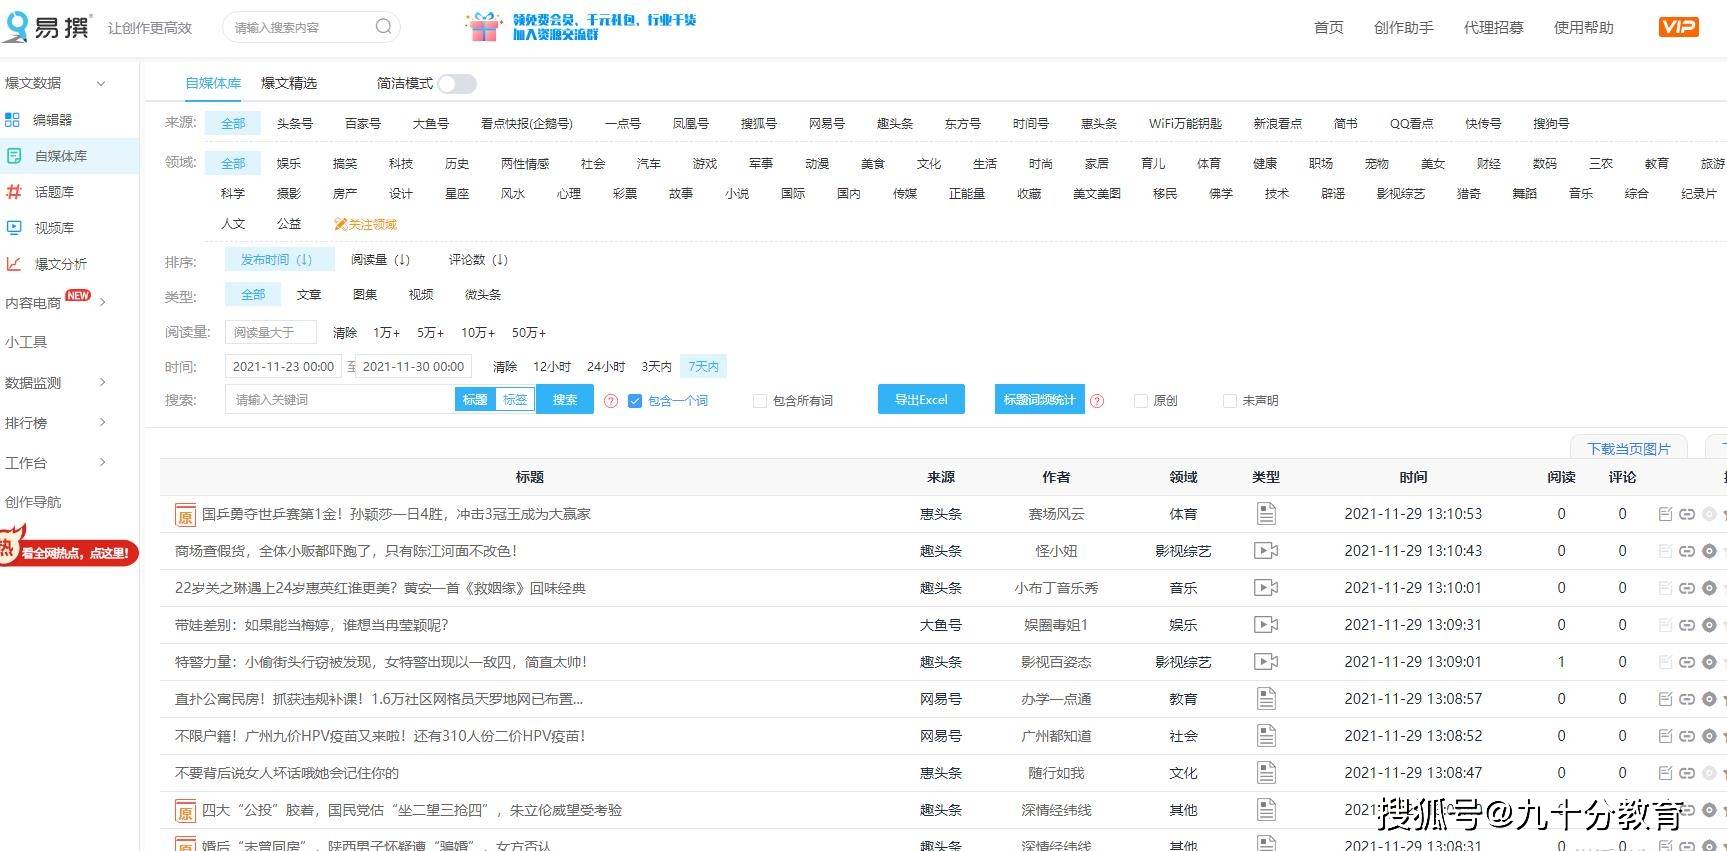Open 创作助手 in top navigation
Image resolution: width=1727 pixels, height=851 pixels.
[1403, 28]
